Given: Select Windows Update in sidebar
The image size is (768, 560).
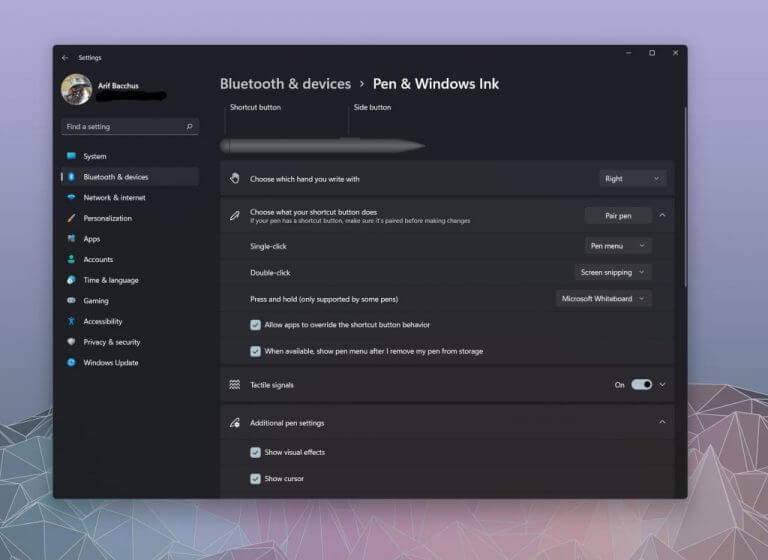Looking at the screenshot, I should click(x=130, y=363).
